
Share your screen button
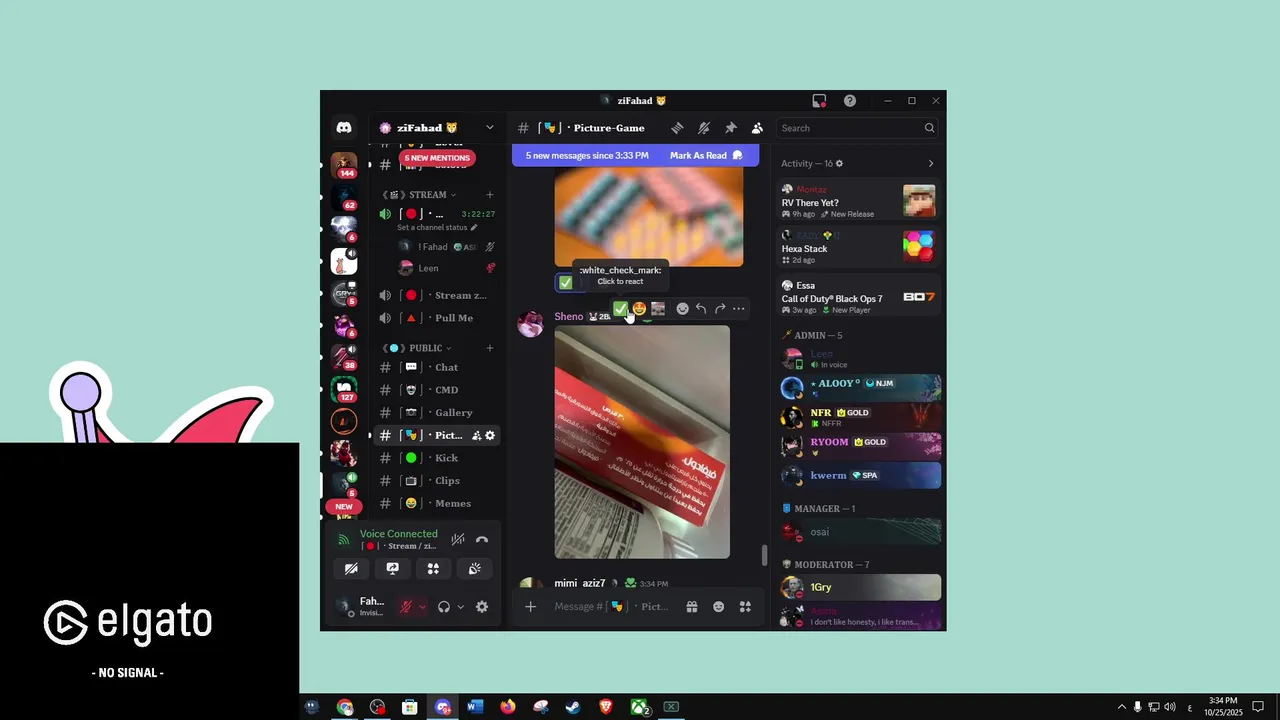pyautogui.click(x=393, y=568)
